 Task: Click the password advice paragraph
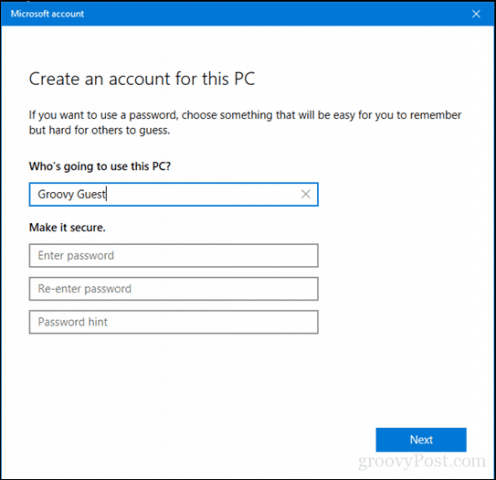click(x=245, y=122)
